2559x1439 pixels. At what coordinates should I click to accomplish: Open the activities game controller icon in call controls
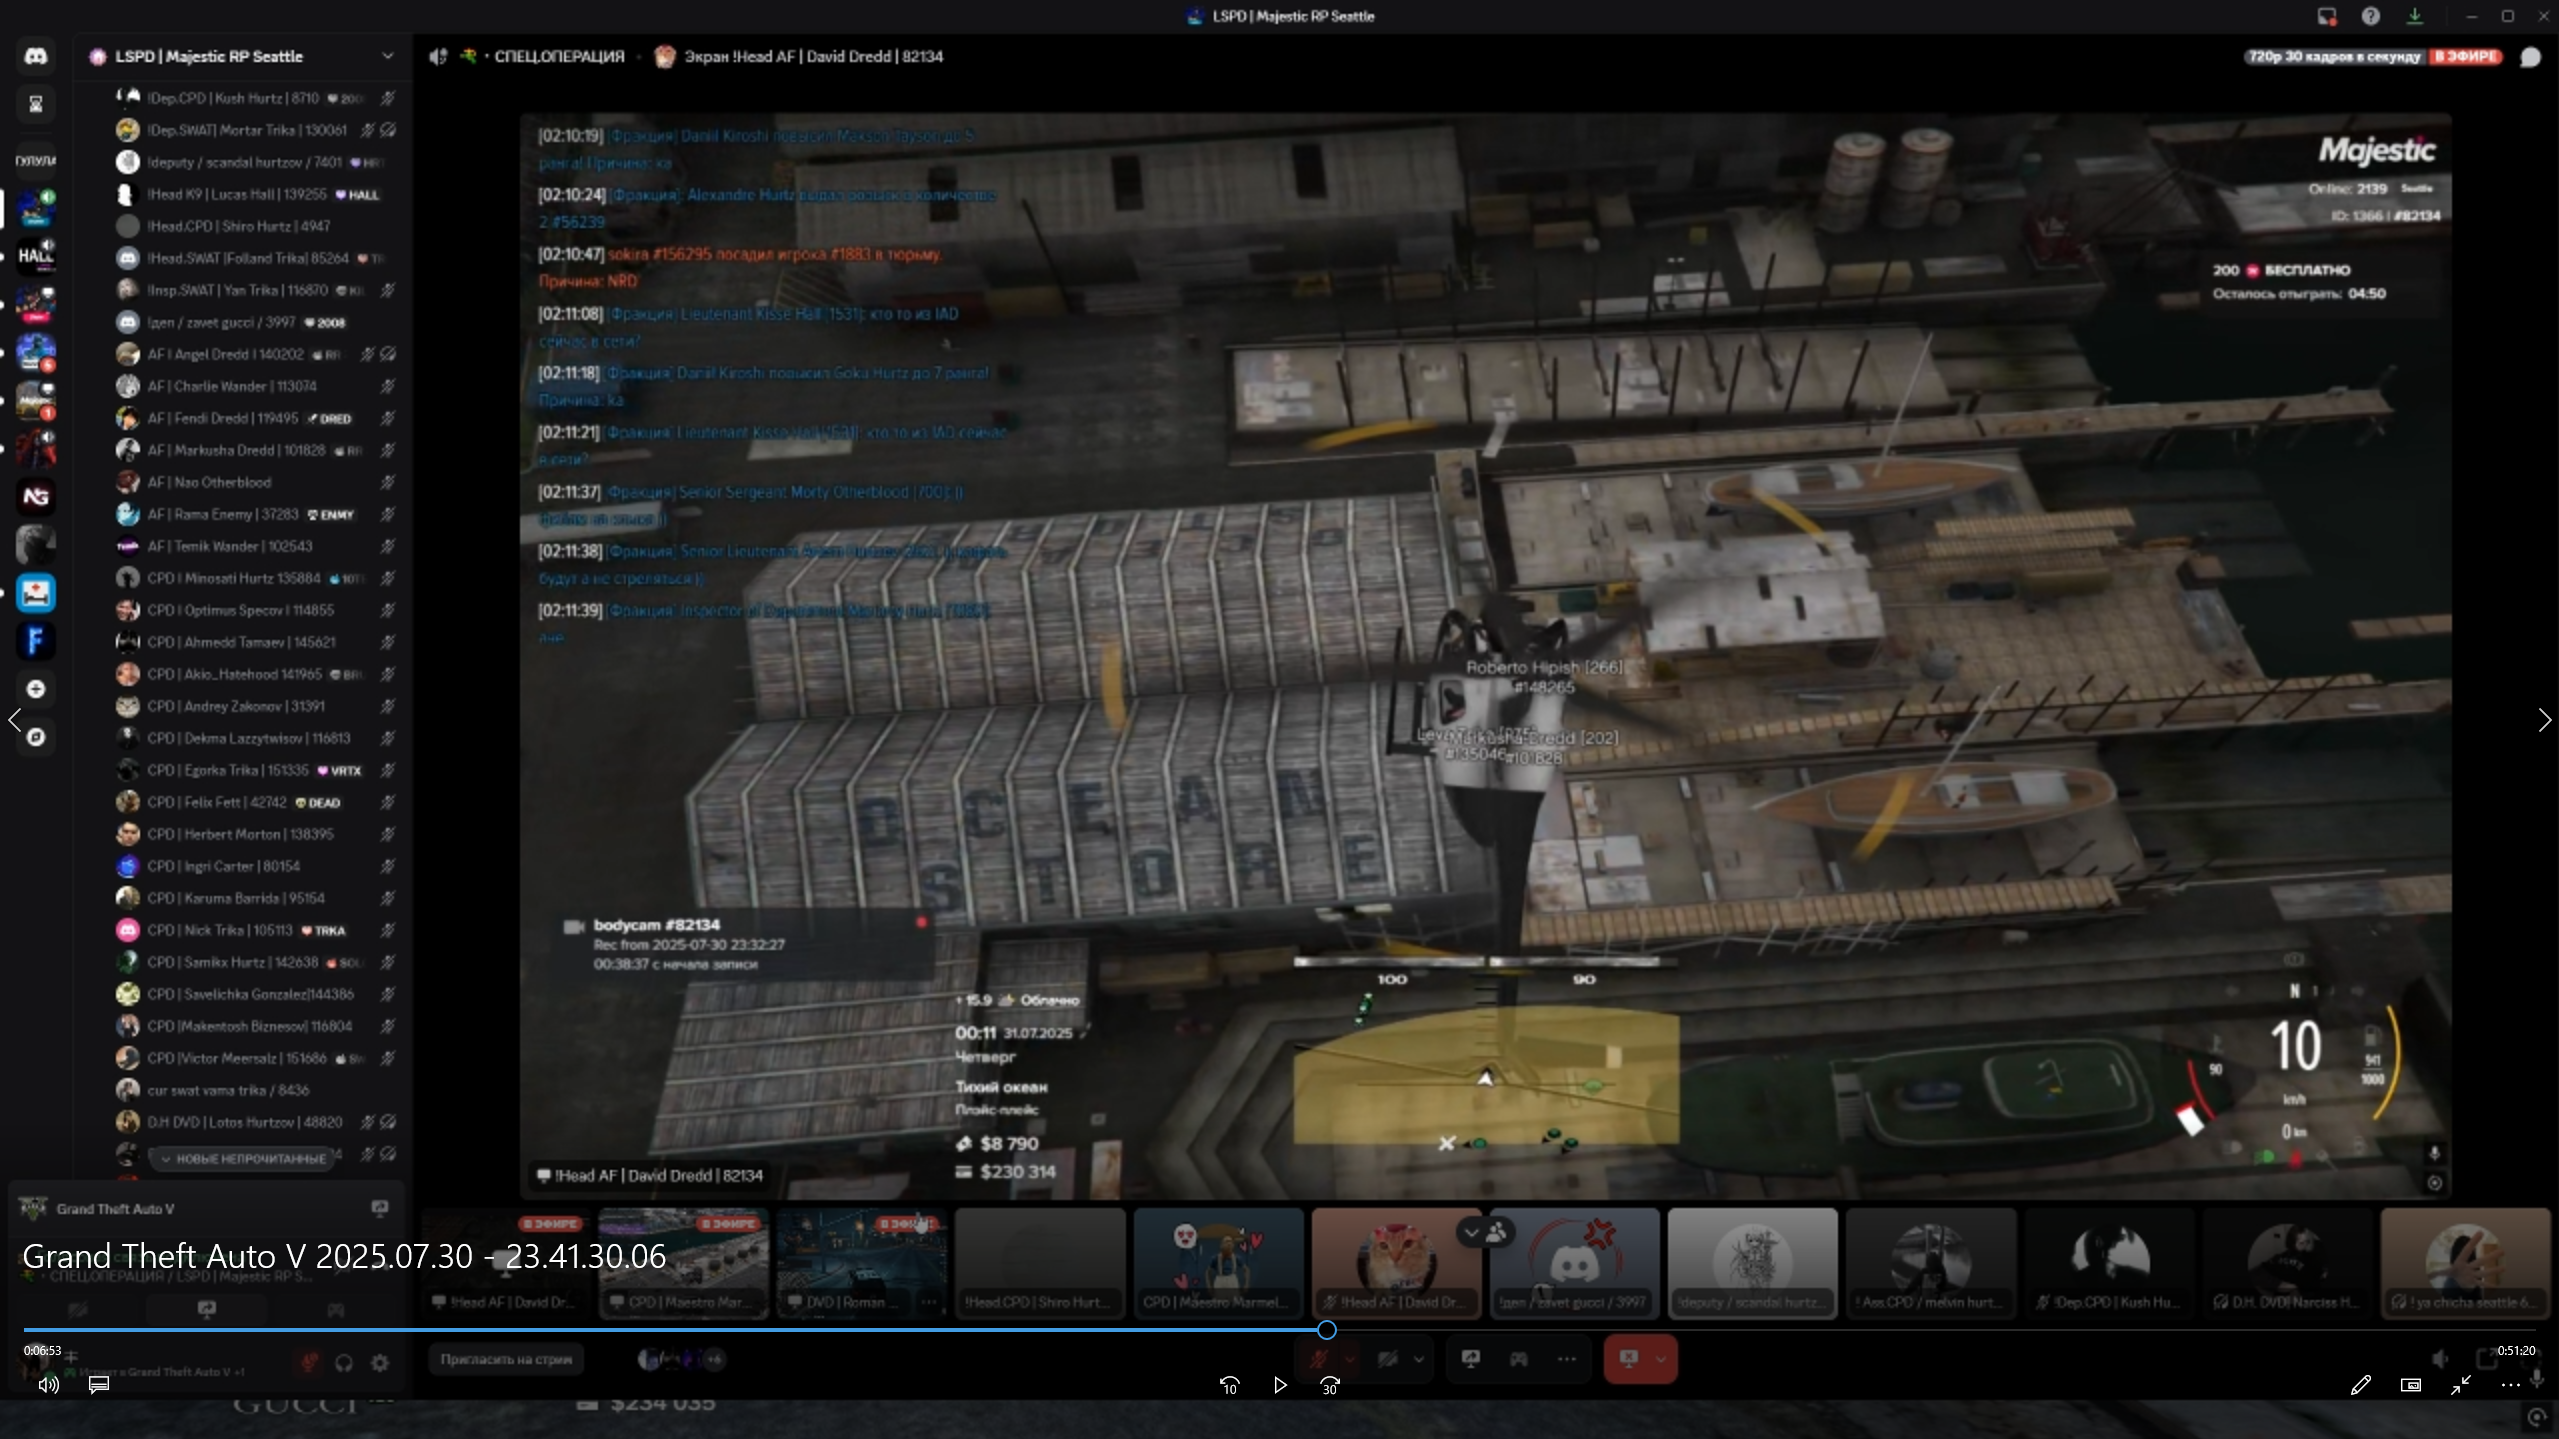pyautogui.click(x=1519, y=1359)
